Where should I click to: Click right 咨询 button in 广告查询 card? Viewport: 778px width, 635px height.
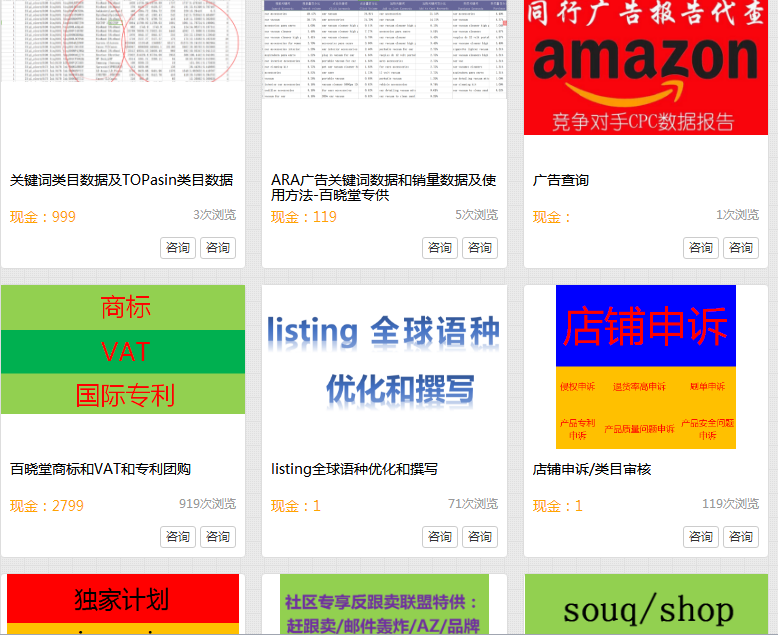coord(741,248)
